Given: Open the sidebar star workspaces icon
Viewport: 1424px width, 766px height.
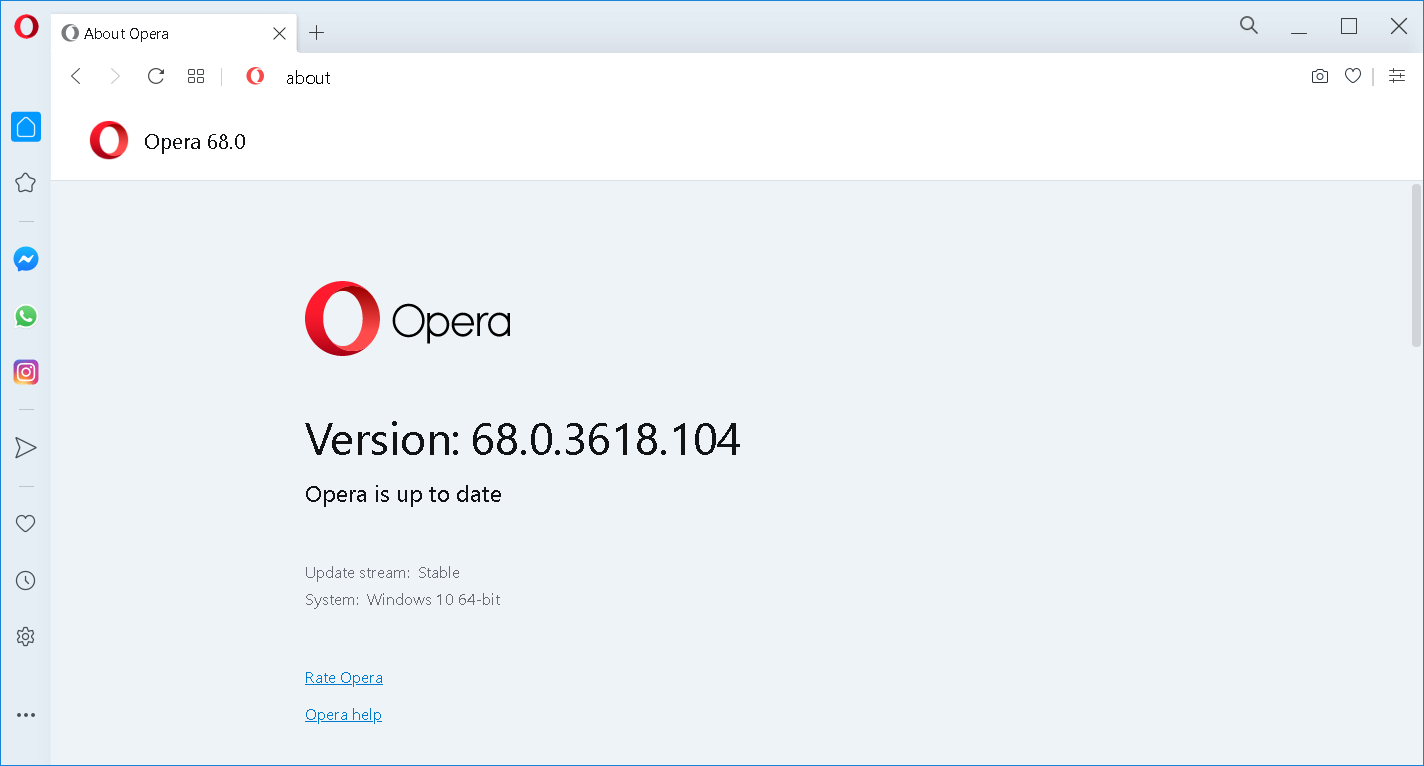Looking at the screenshot, I should [x=26, y=182].
